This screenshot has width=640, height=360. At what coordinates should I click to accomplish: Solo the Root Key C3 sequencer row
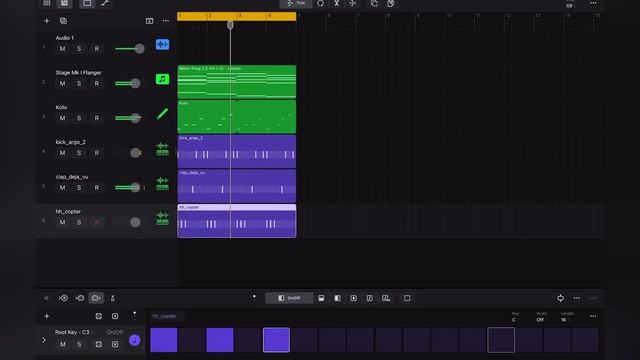click(x=79, y=344)
